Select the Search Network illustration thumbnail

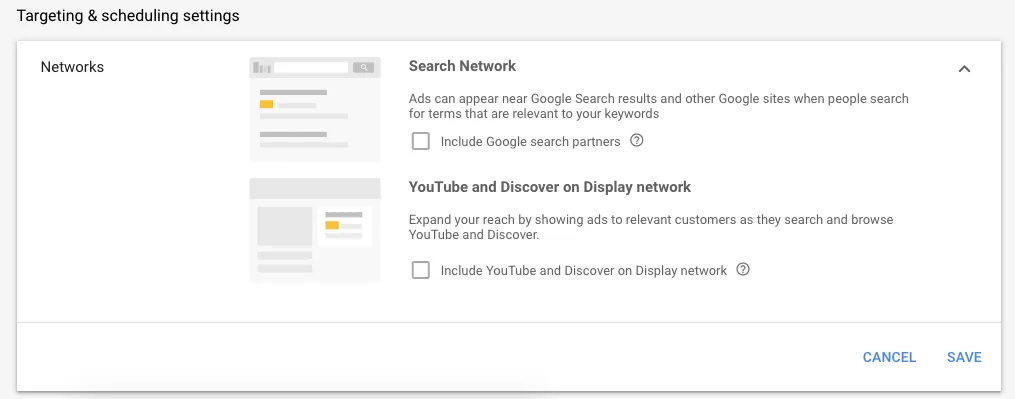pyautogui.click(x=315, y=109)
